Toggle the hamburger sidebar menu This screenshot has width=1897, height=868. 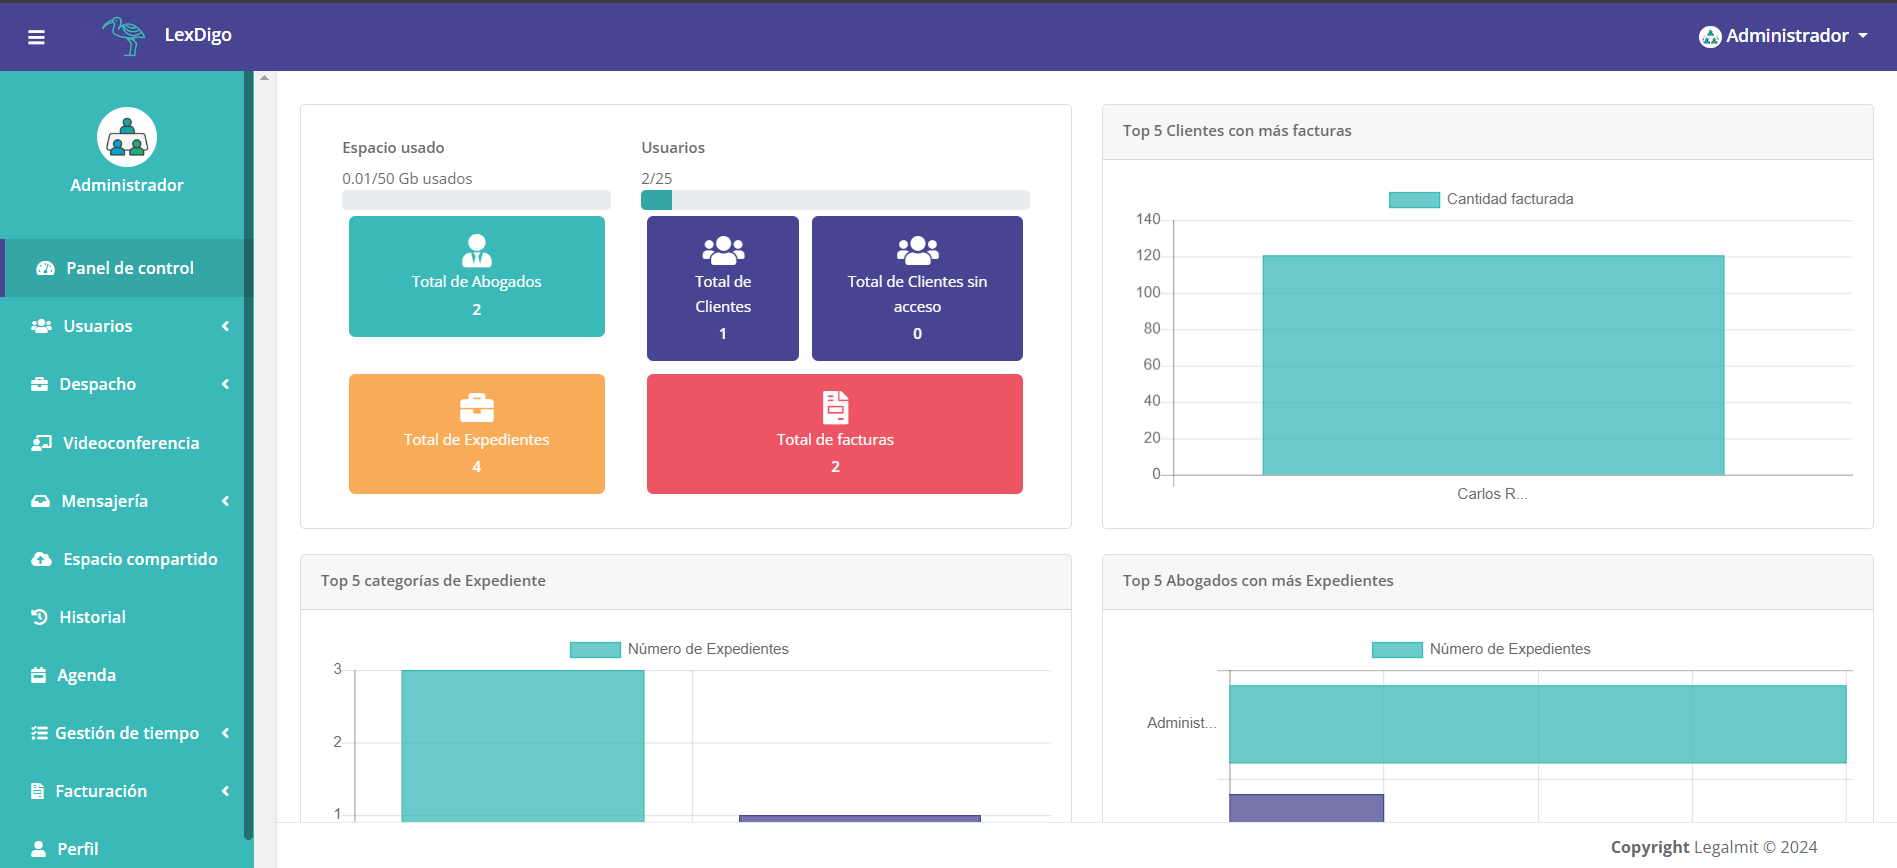(x=36, y=37)
